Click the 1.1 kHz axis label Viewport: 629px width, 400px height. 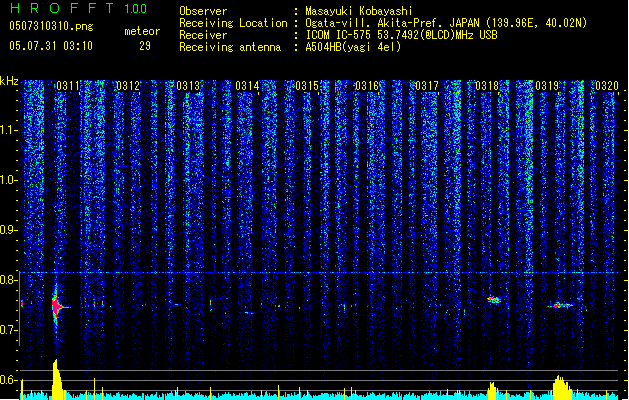(x=8, y=130)
